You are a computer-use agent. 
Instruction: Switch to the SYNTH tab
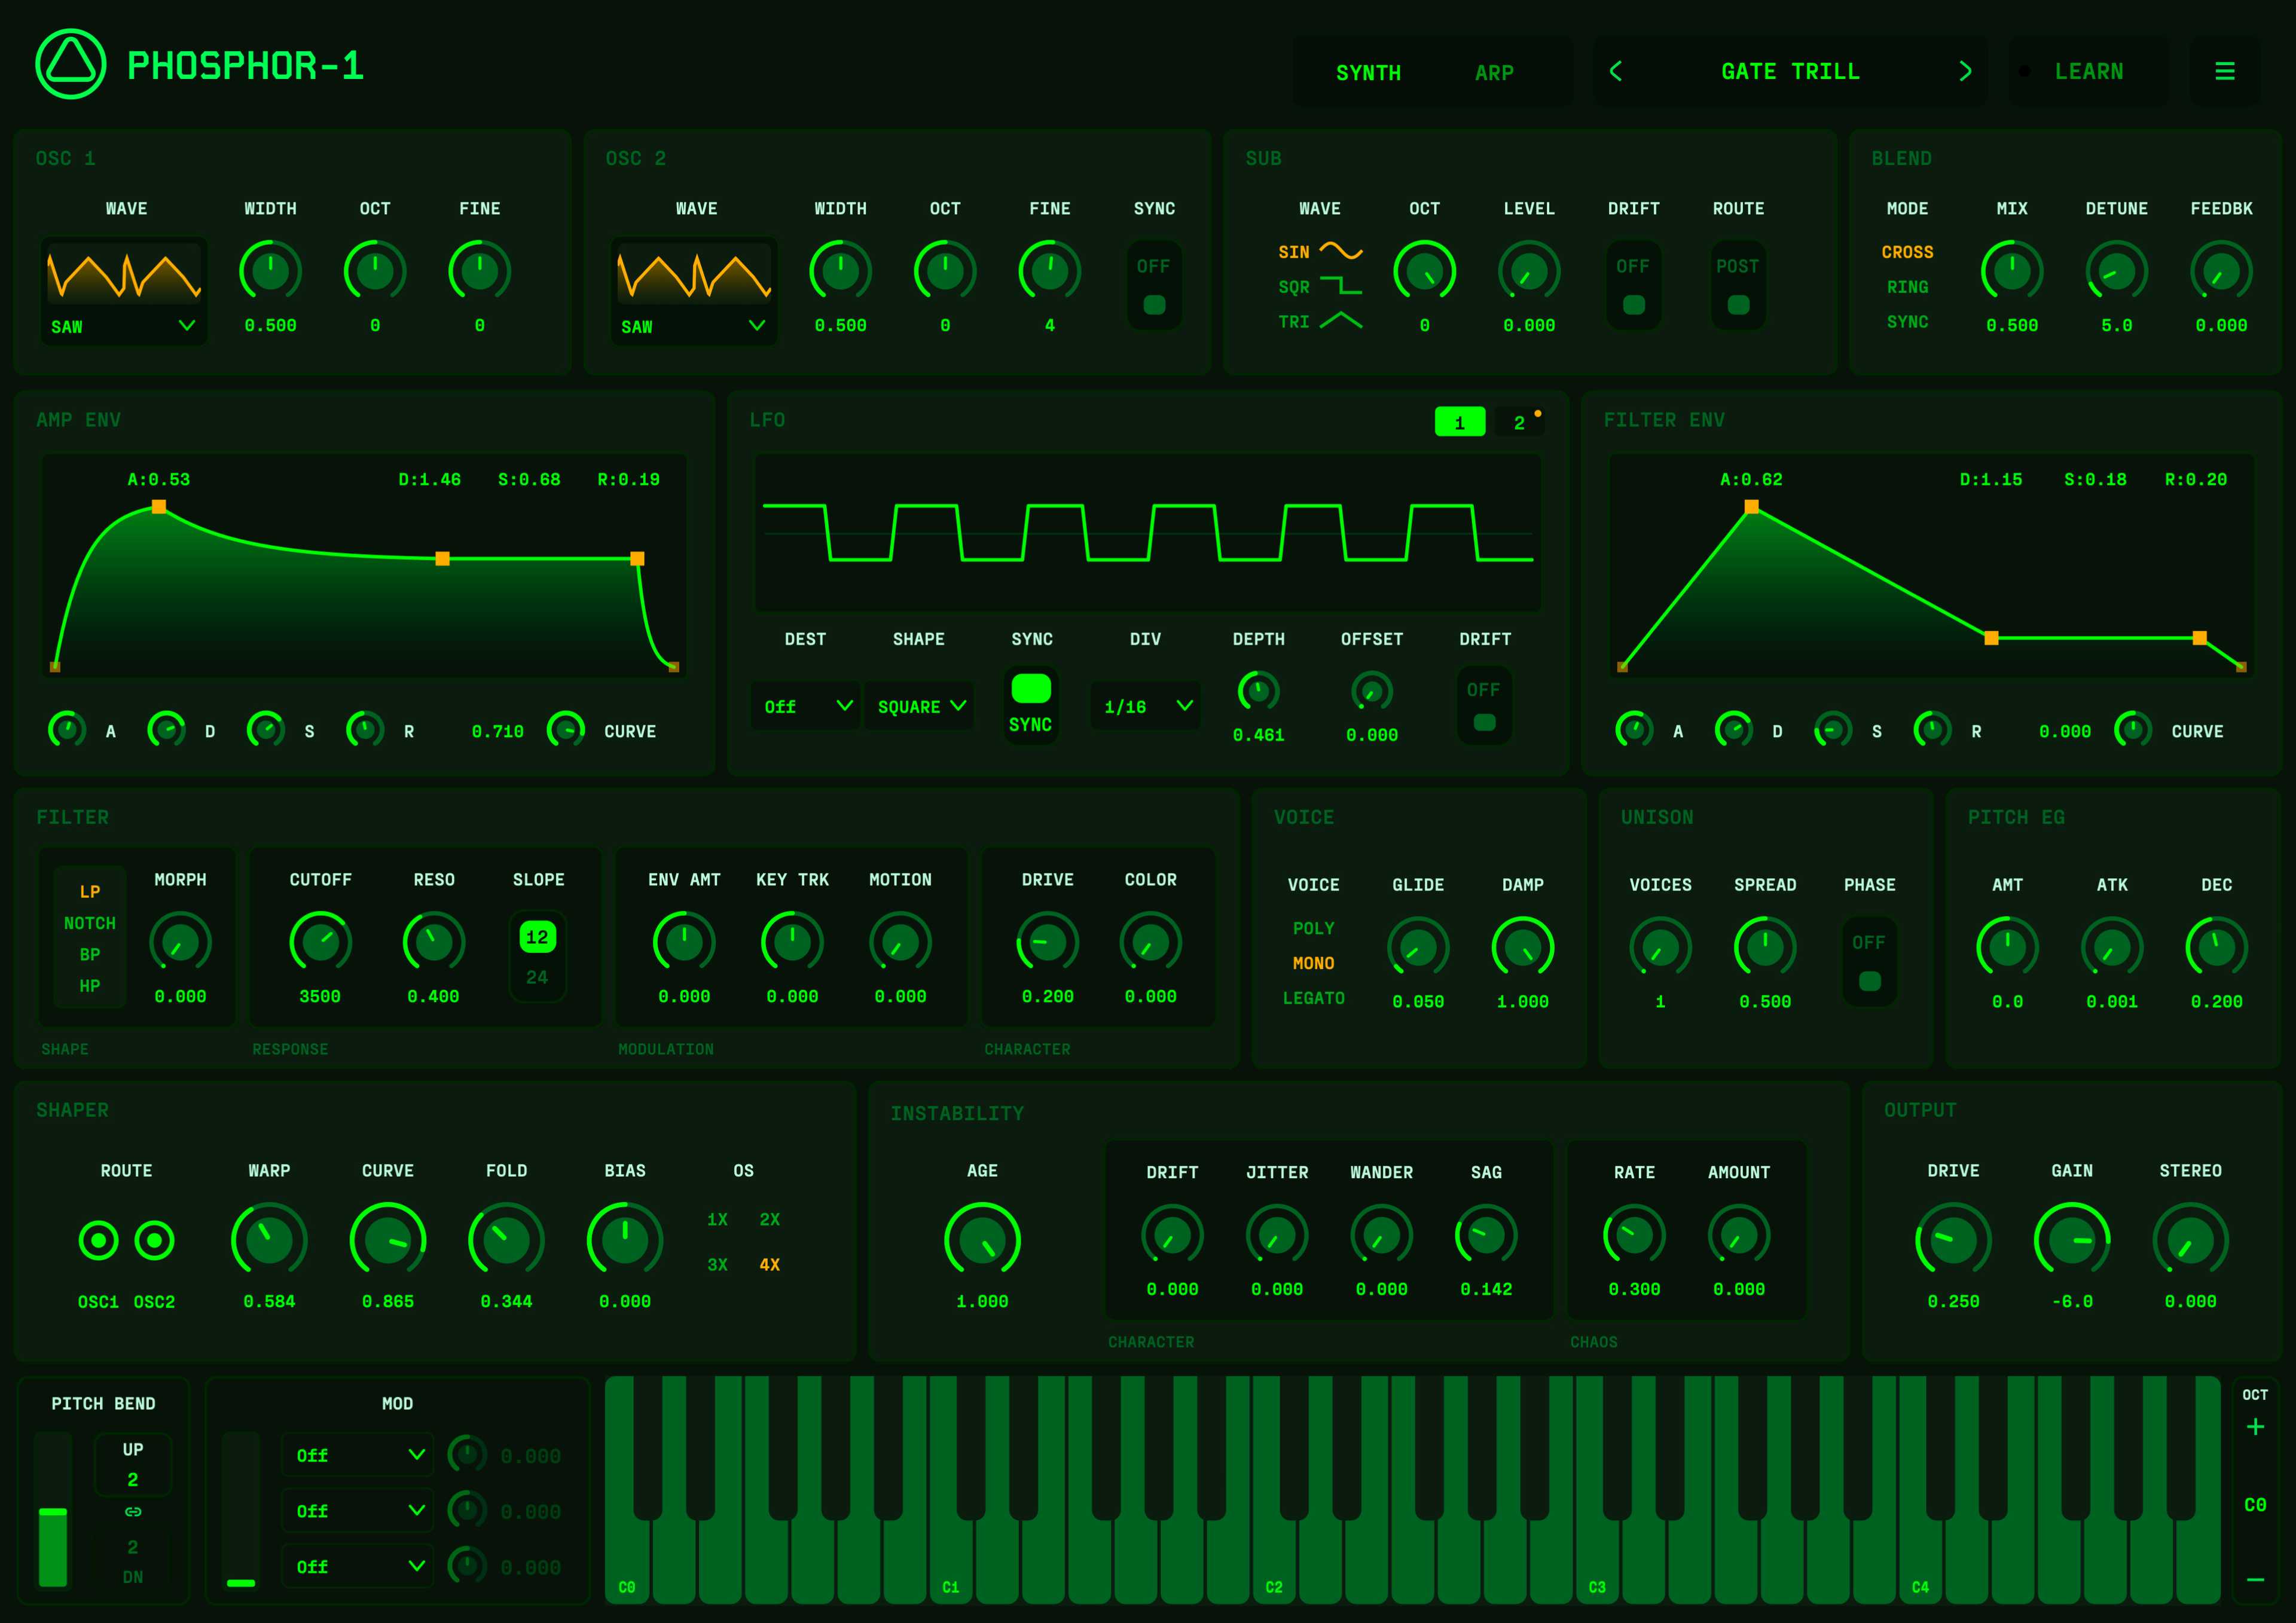[x=1368, y=72]
